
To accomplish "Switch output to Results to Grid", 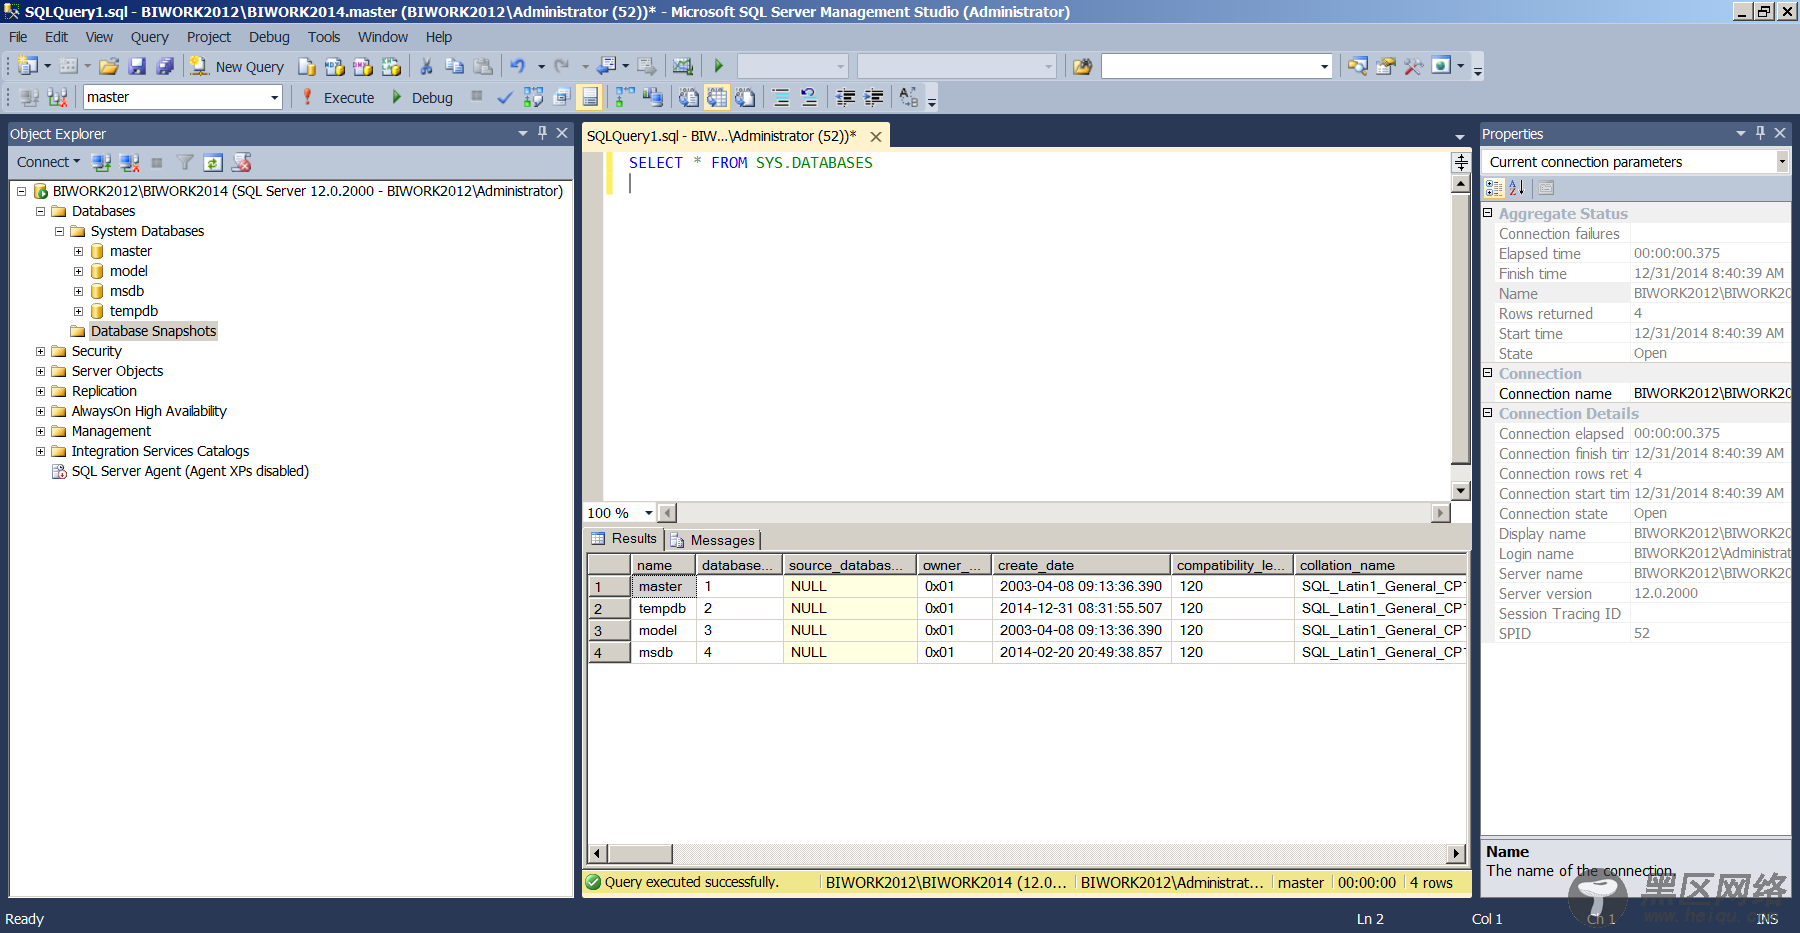I will pyautogui.click(x=717, y=98).
